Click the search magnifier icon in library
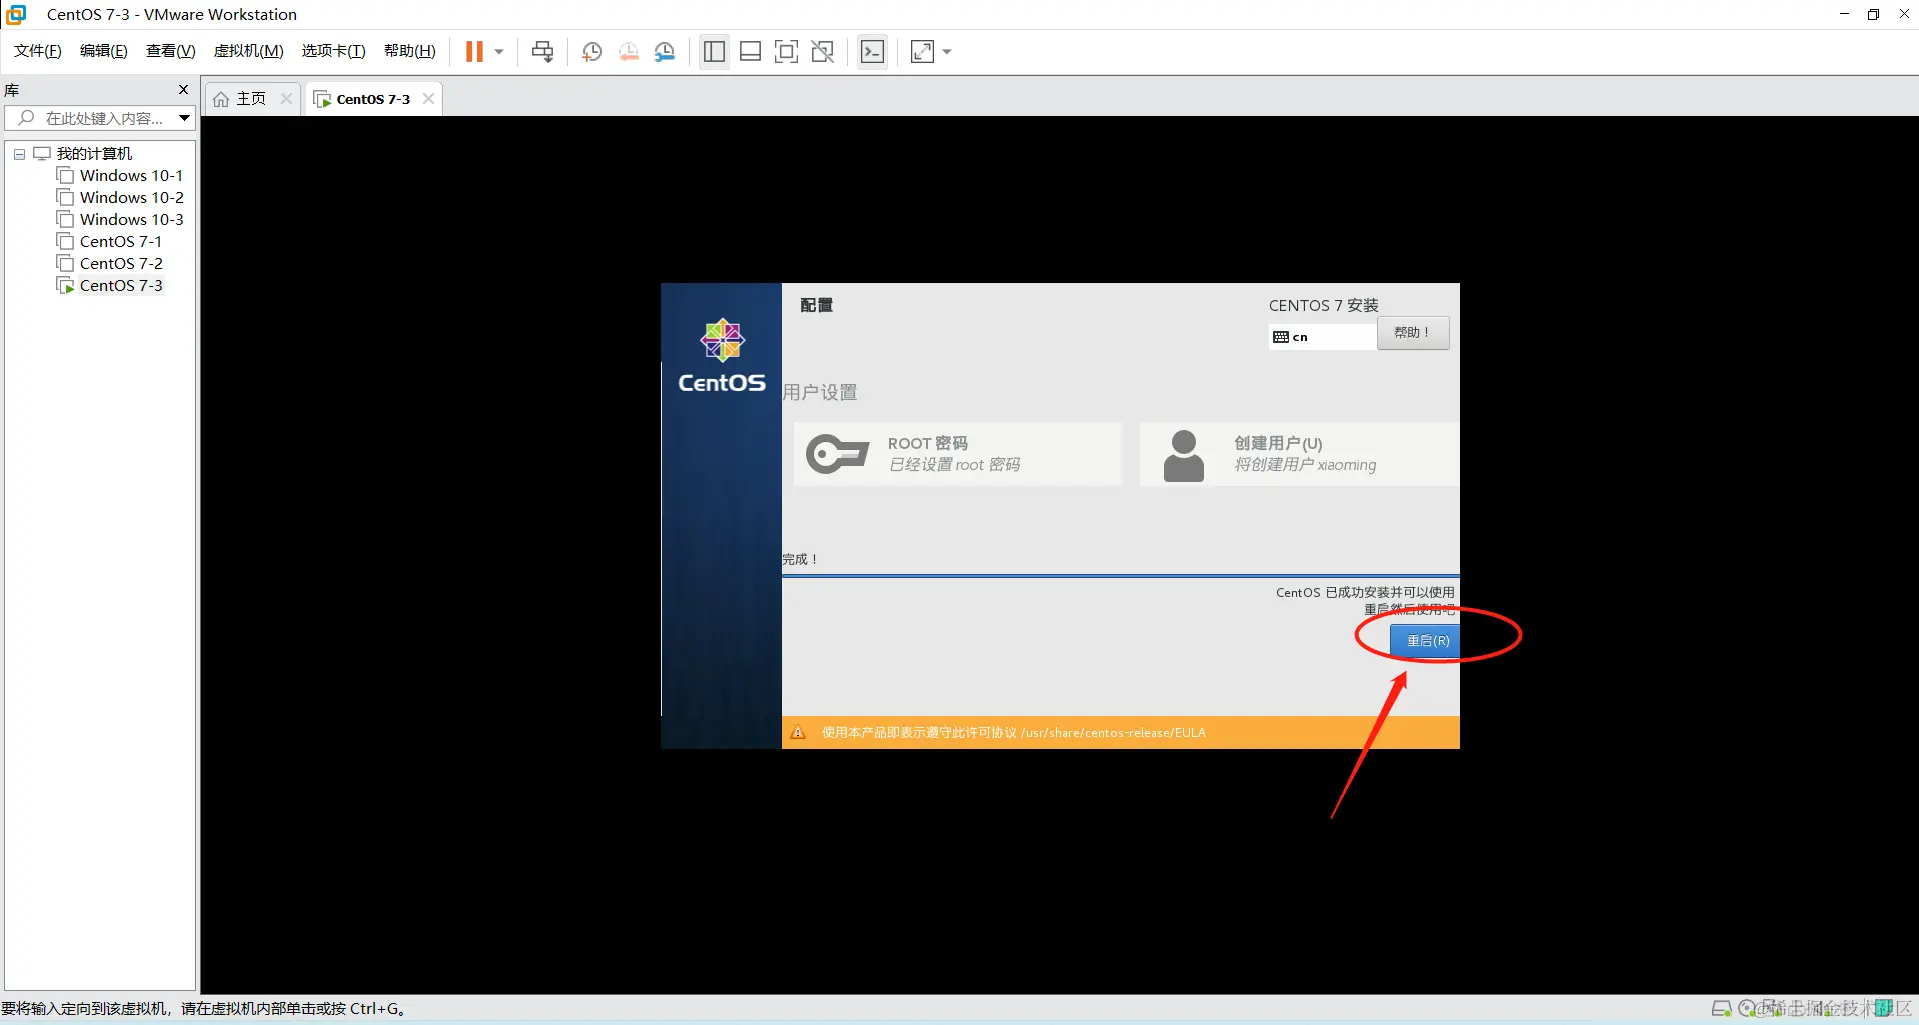 click(x=26, y=118)
